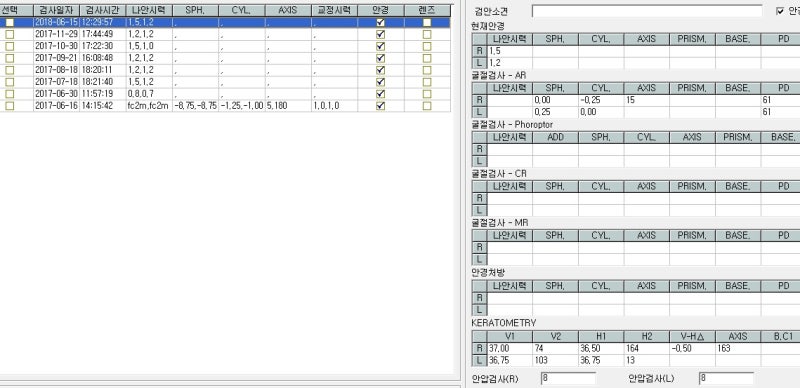Click the 교정시력 column header

click(334, 10)
